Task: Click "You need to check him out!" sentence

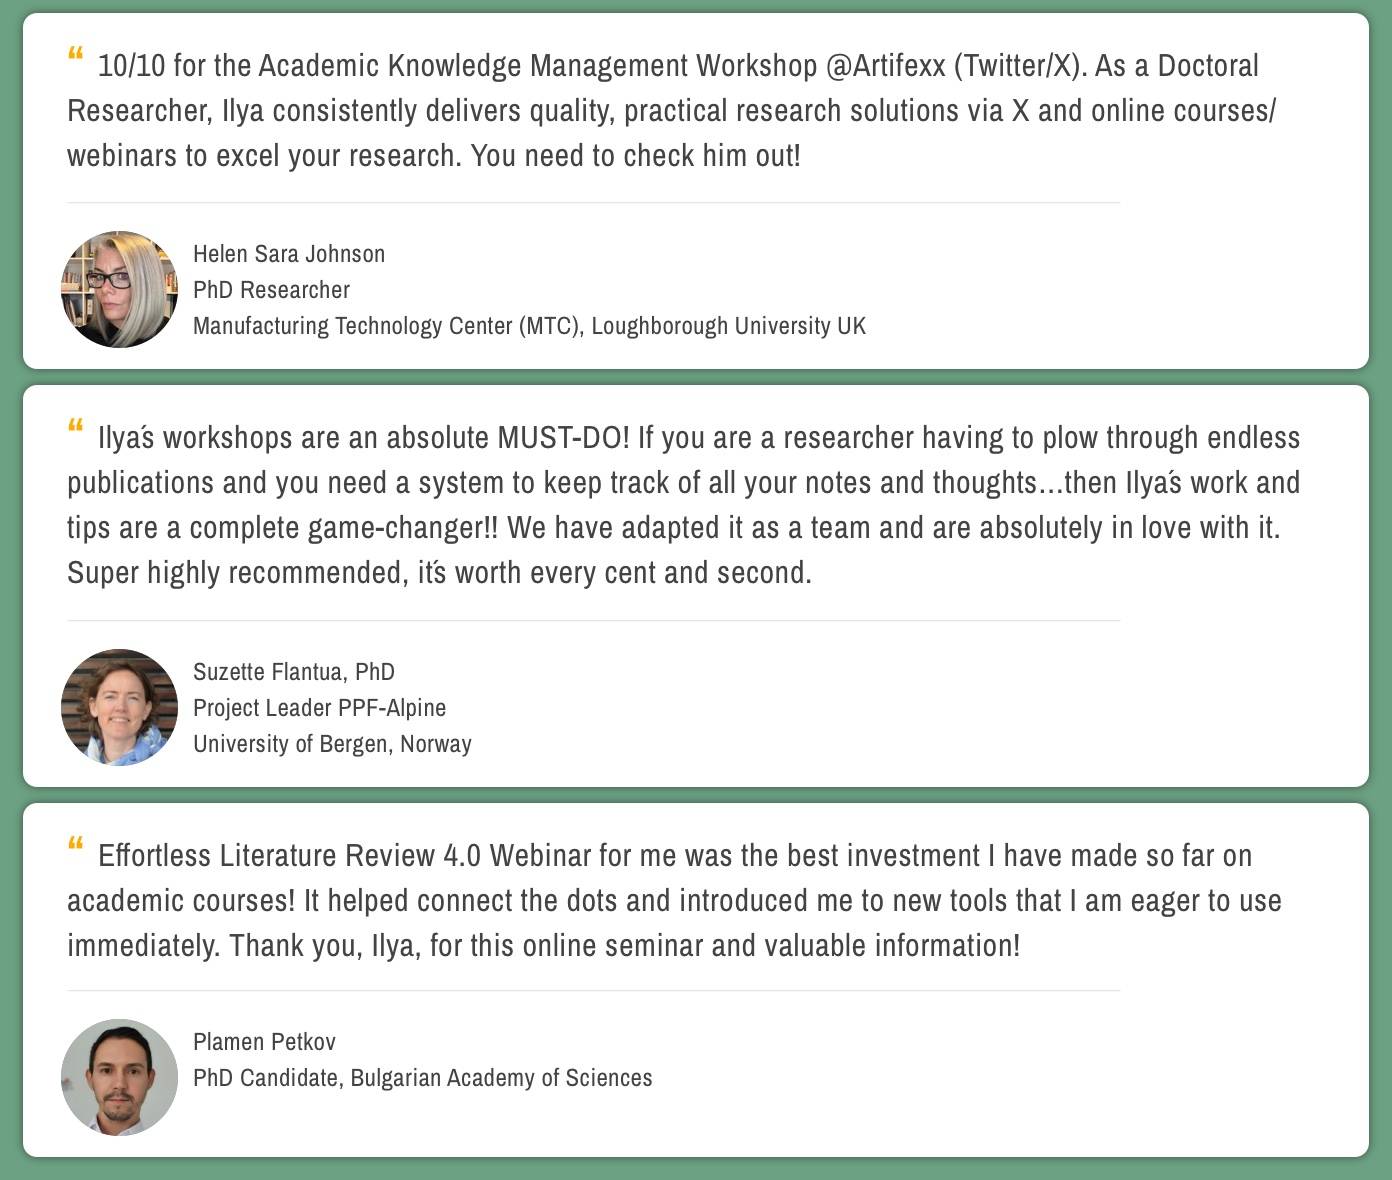Action: point(636,156)
